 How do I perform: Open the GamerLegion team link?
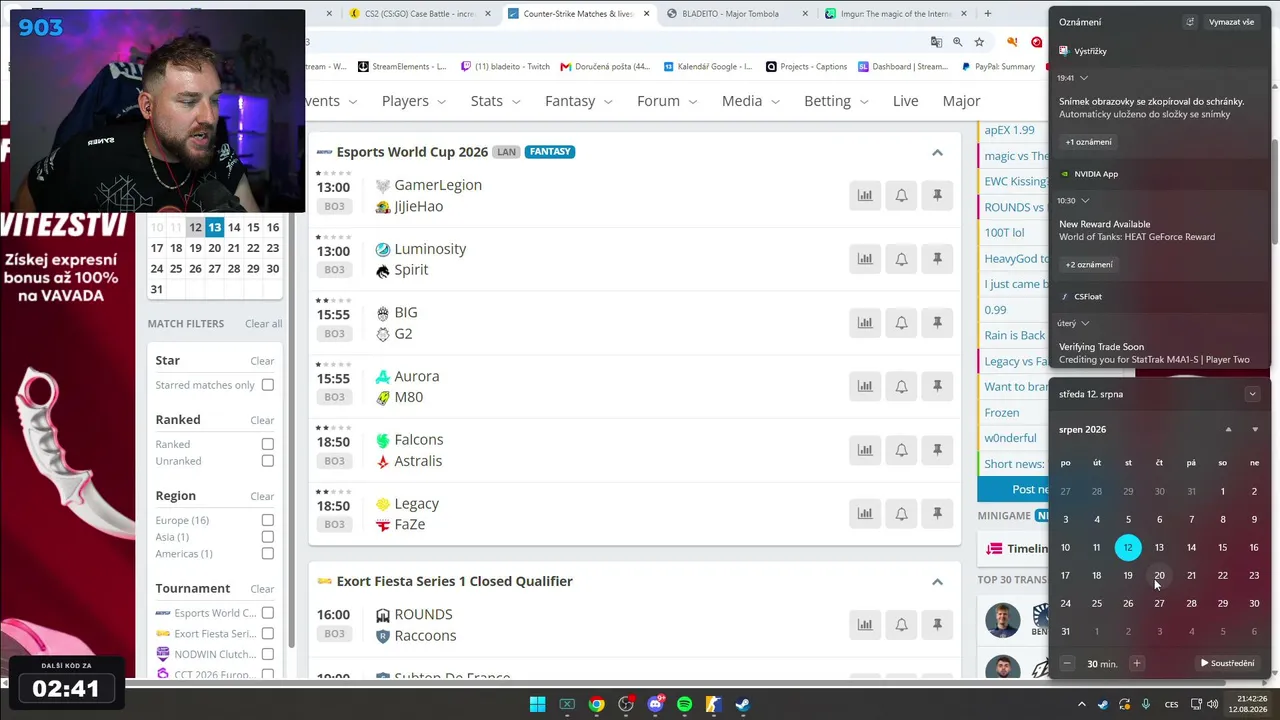(x=438, y=185)
